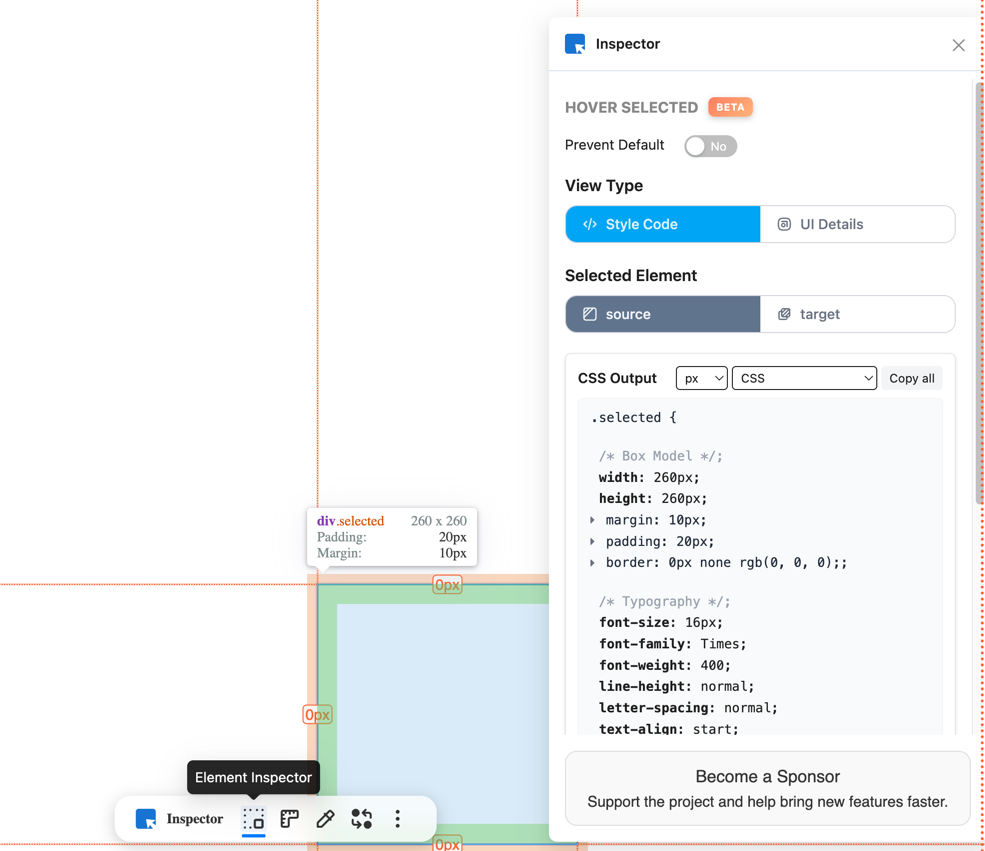985x851 pixels.
Task: Click the BETA badge
Action: point(730,107)
